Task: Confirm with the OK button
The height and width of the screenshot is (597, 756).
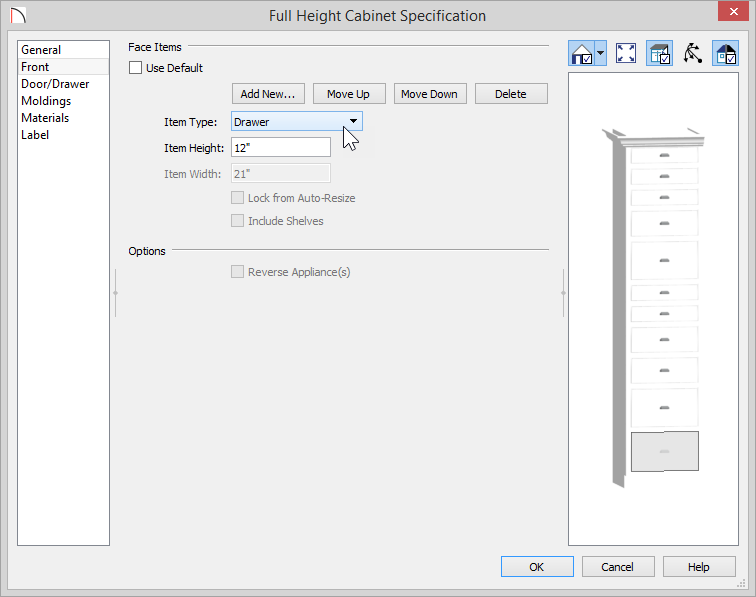Action: point(537,567)
